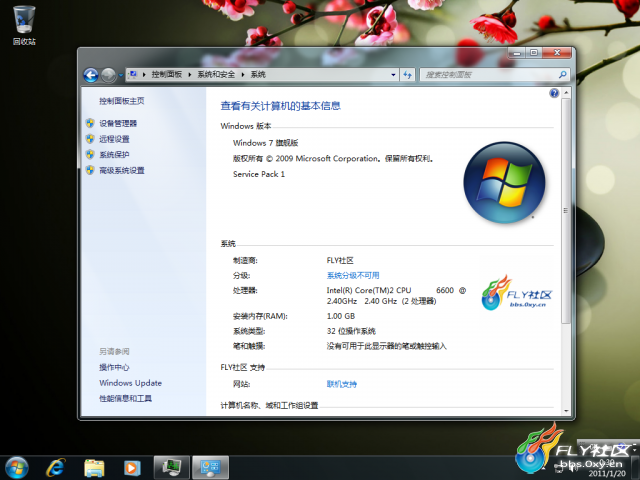Open help with the blue question icon
Image resolution: width=640 pixels, height=480 pixels.
point(554,93)
